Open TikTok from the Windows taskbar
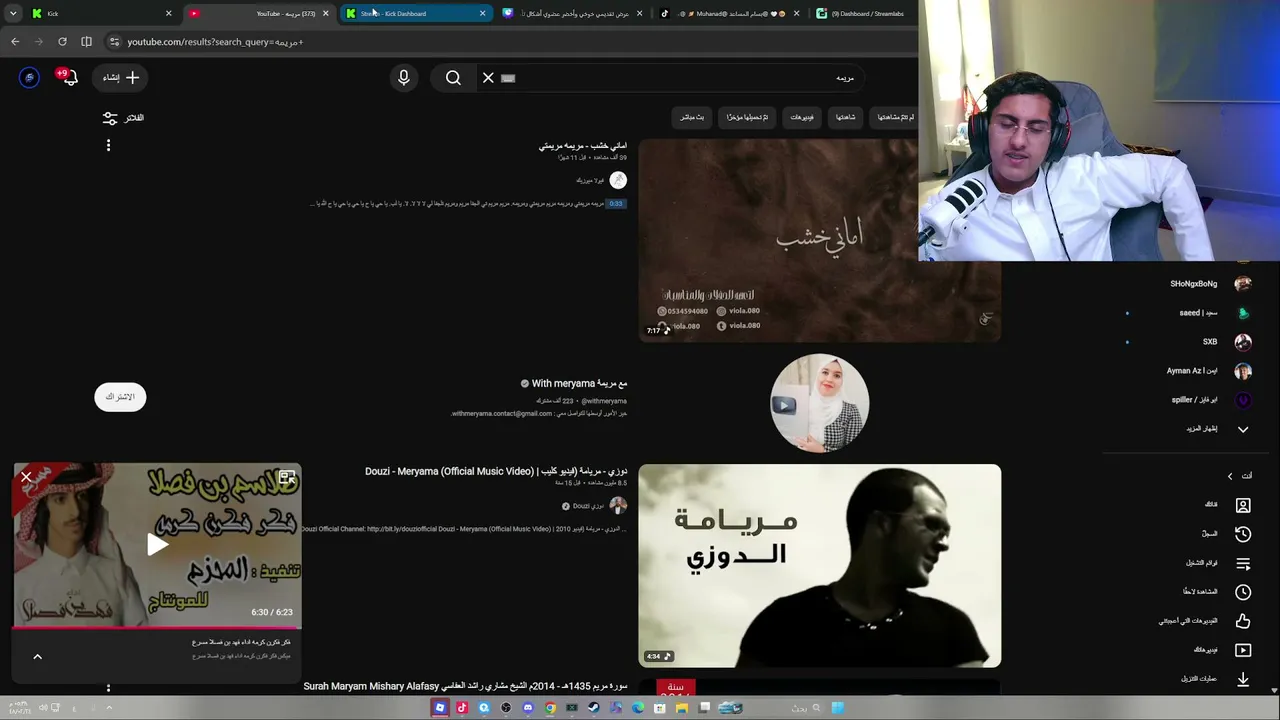This screenshot has height=720, width=1280. 462,708
